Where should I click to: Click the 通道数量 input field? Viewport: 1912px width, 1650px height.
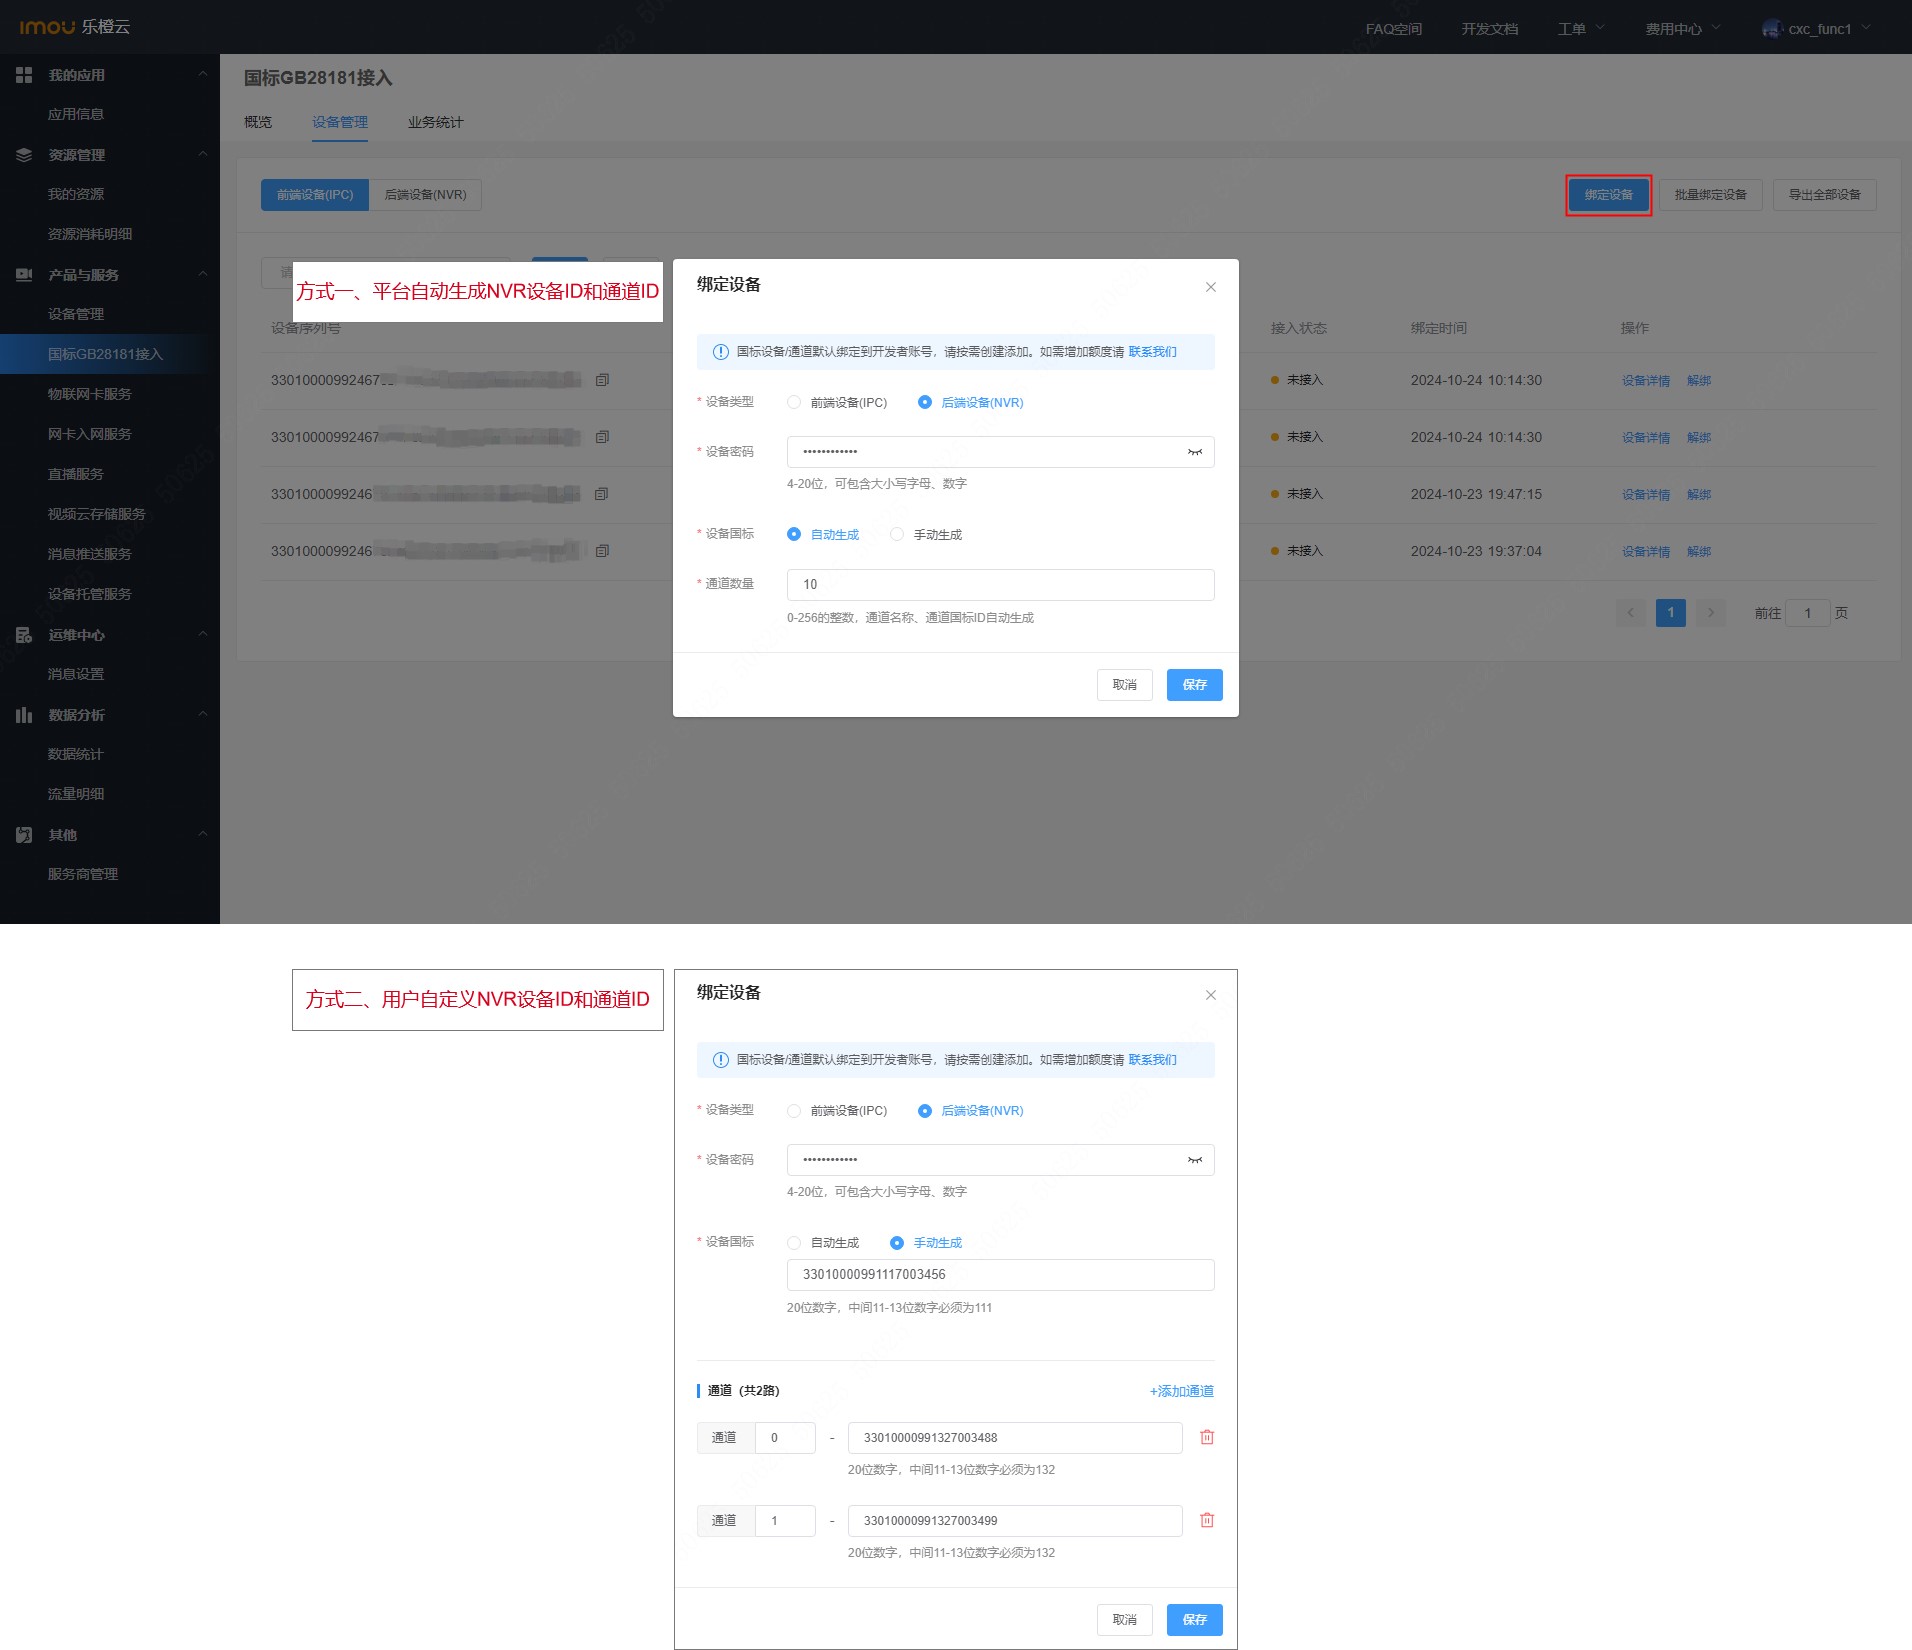pyautogui.click(x=1000, y=585)
